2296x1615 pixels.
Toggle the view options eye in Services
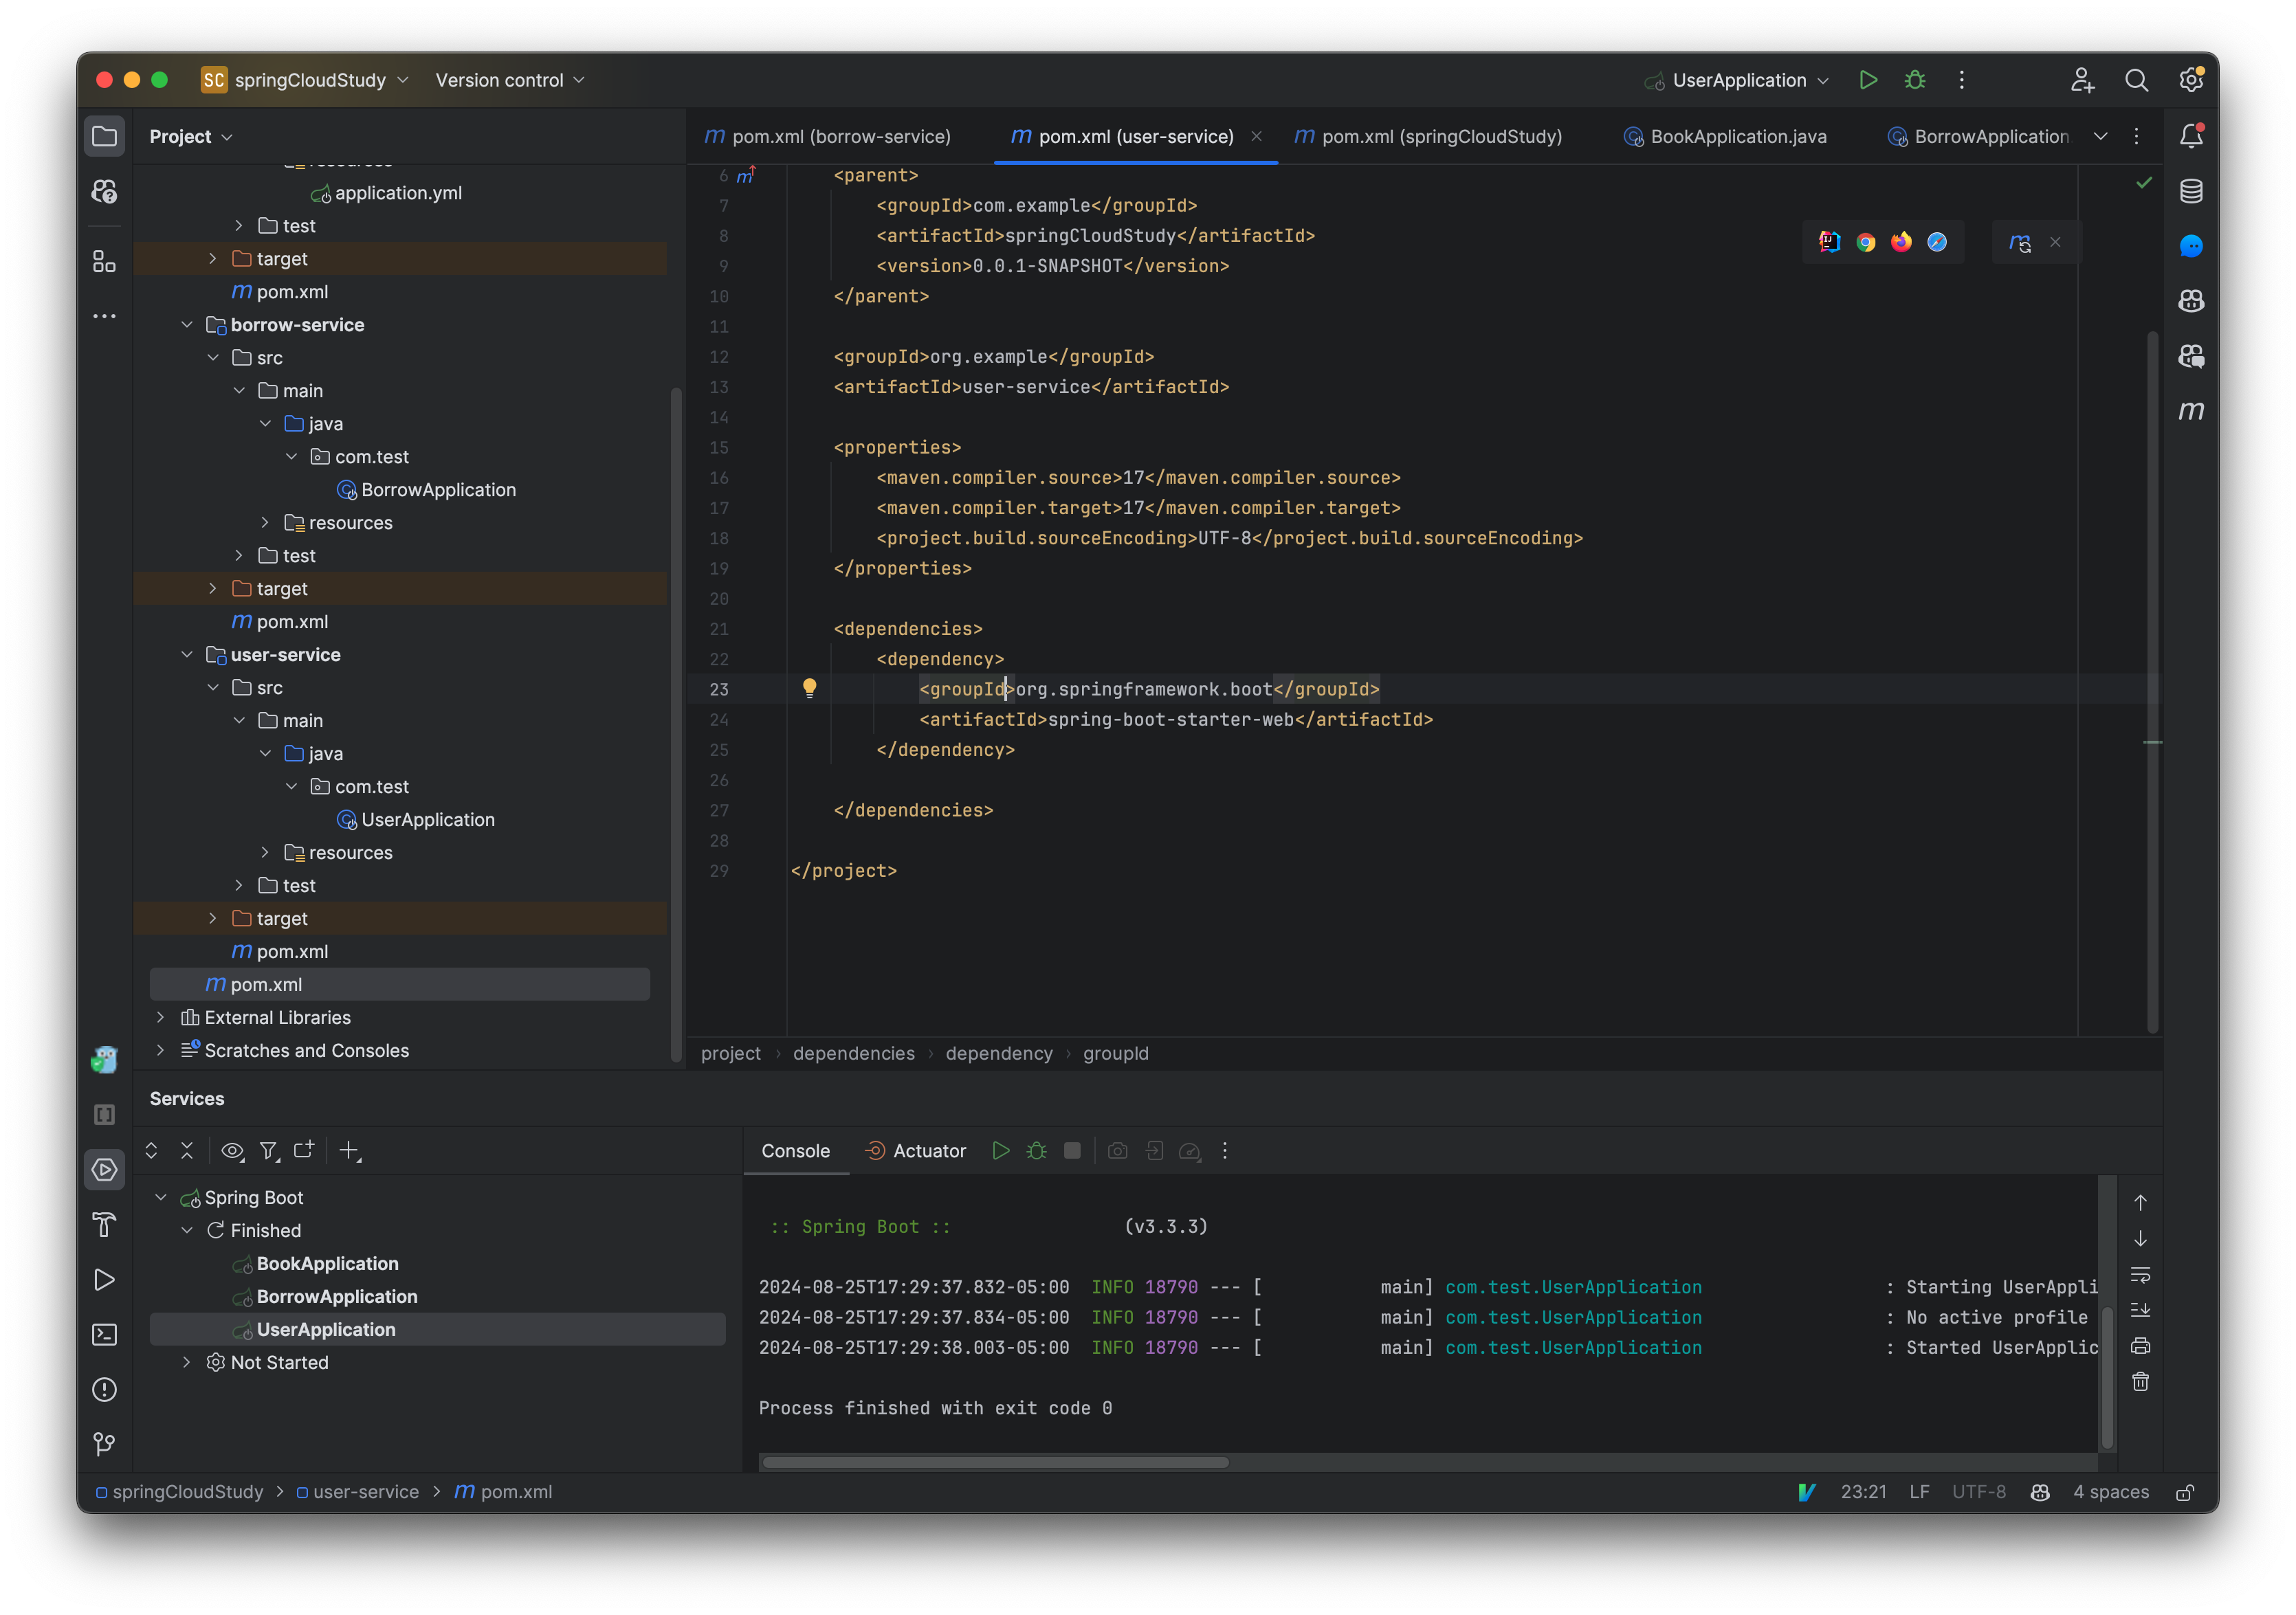[x=232, y=1151]
